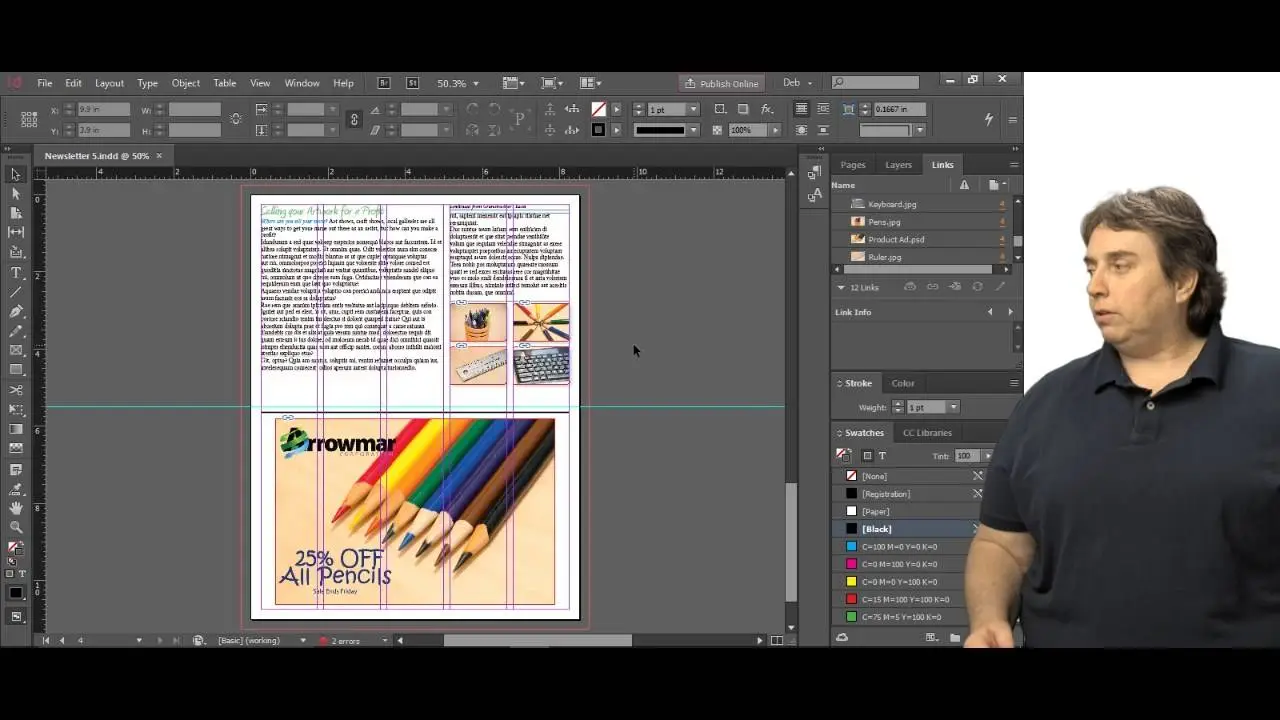Toggle wrap around bounding box button
The image size is (1280, 720).
pyautogui.click(x=823, y=109)
